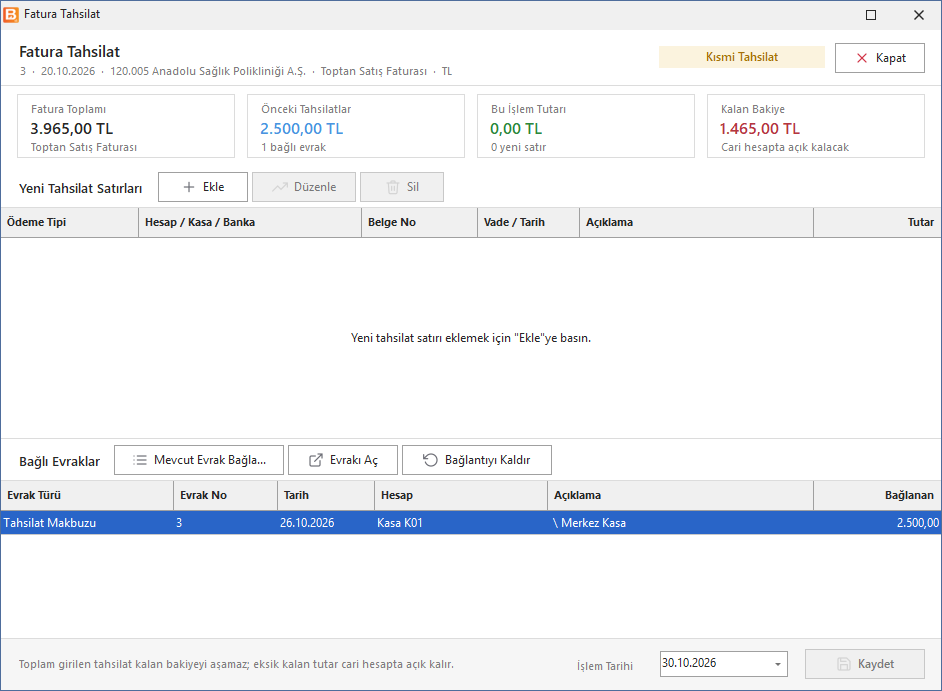Click the Kısmi Tahsilat status badge

tap(742, 57)
